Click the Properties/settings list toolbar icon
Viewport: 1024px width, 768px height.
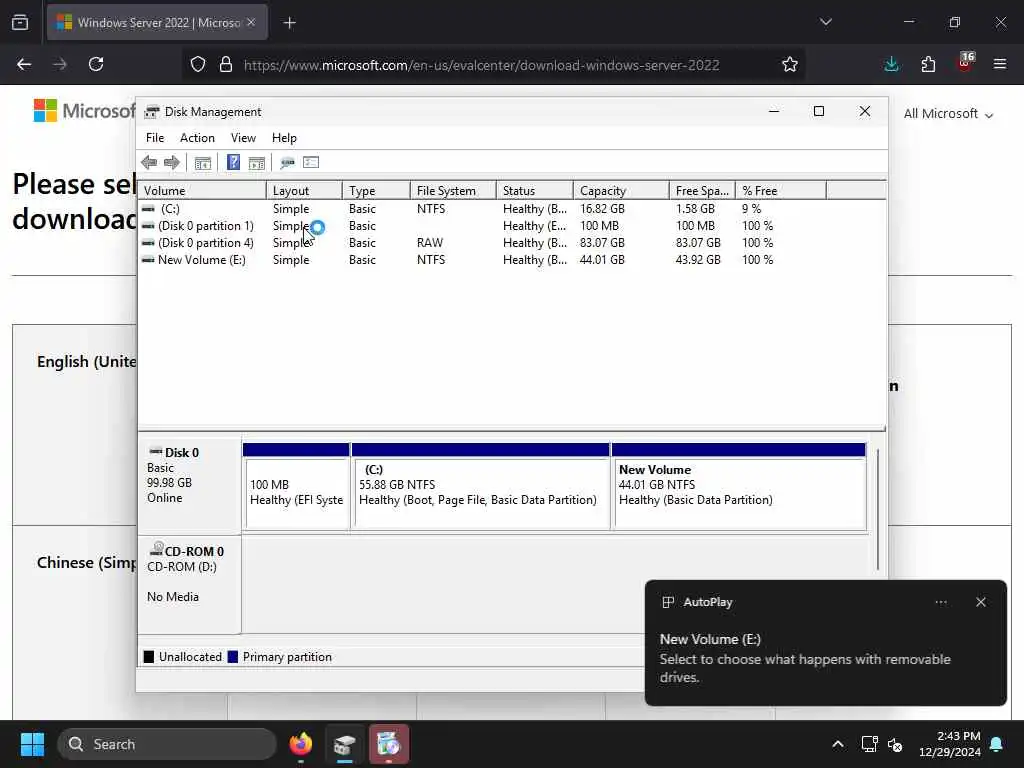click(x=311, y=163)
